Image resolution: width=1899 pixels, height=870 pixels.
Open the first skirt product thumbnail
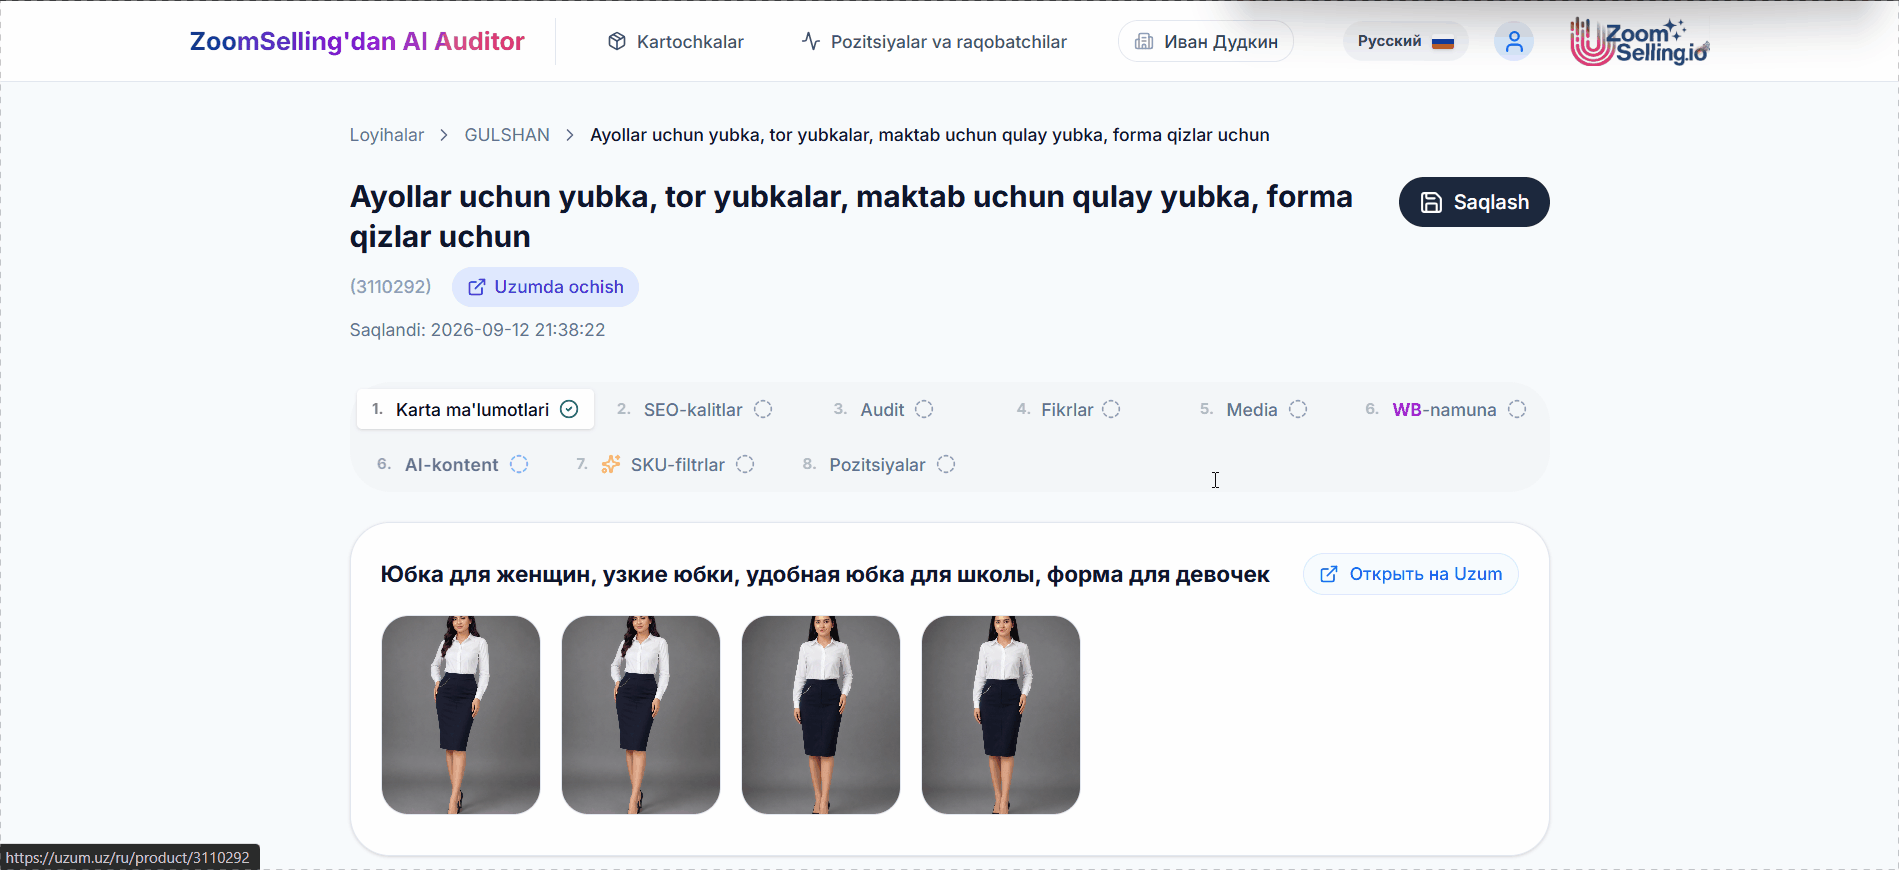(x=461, y=715)
